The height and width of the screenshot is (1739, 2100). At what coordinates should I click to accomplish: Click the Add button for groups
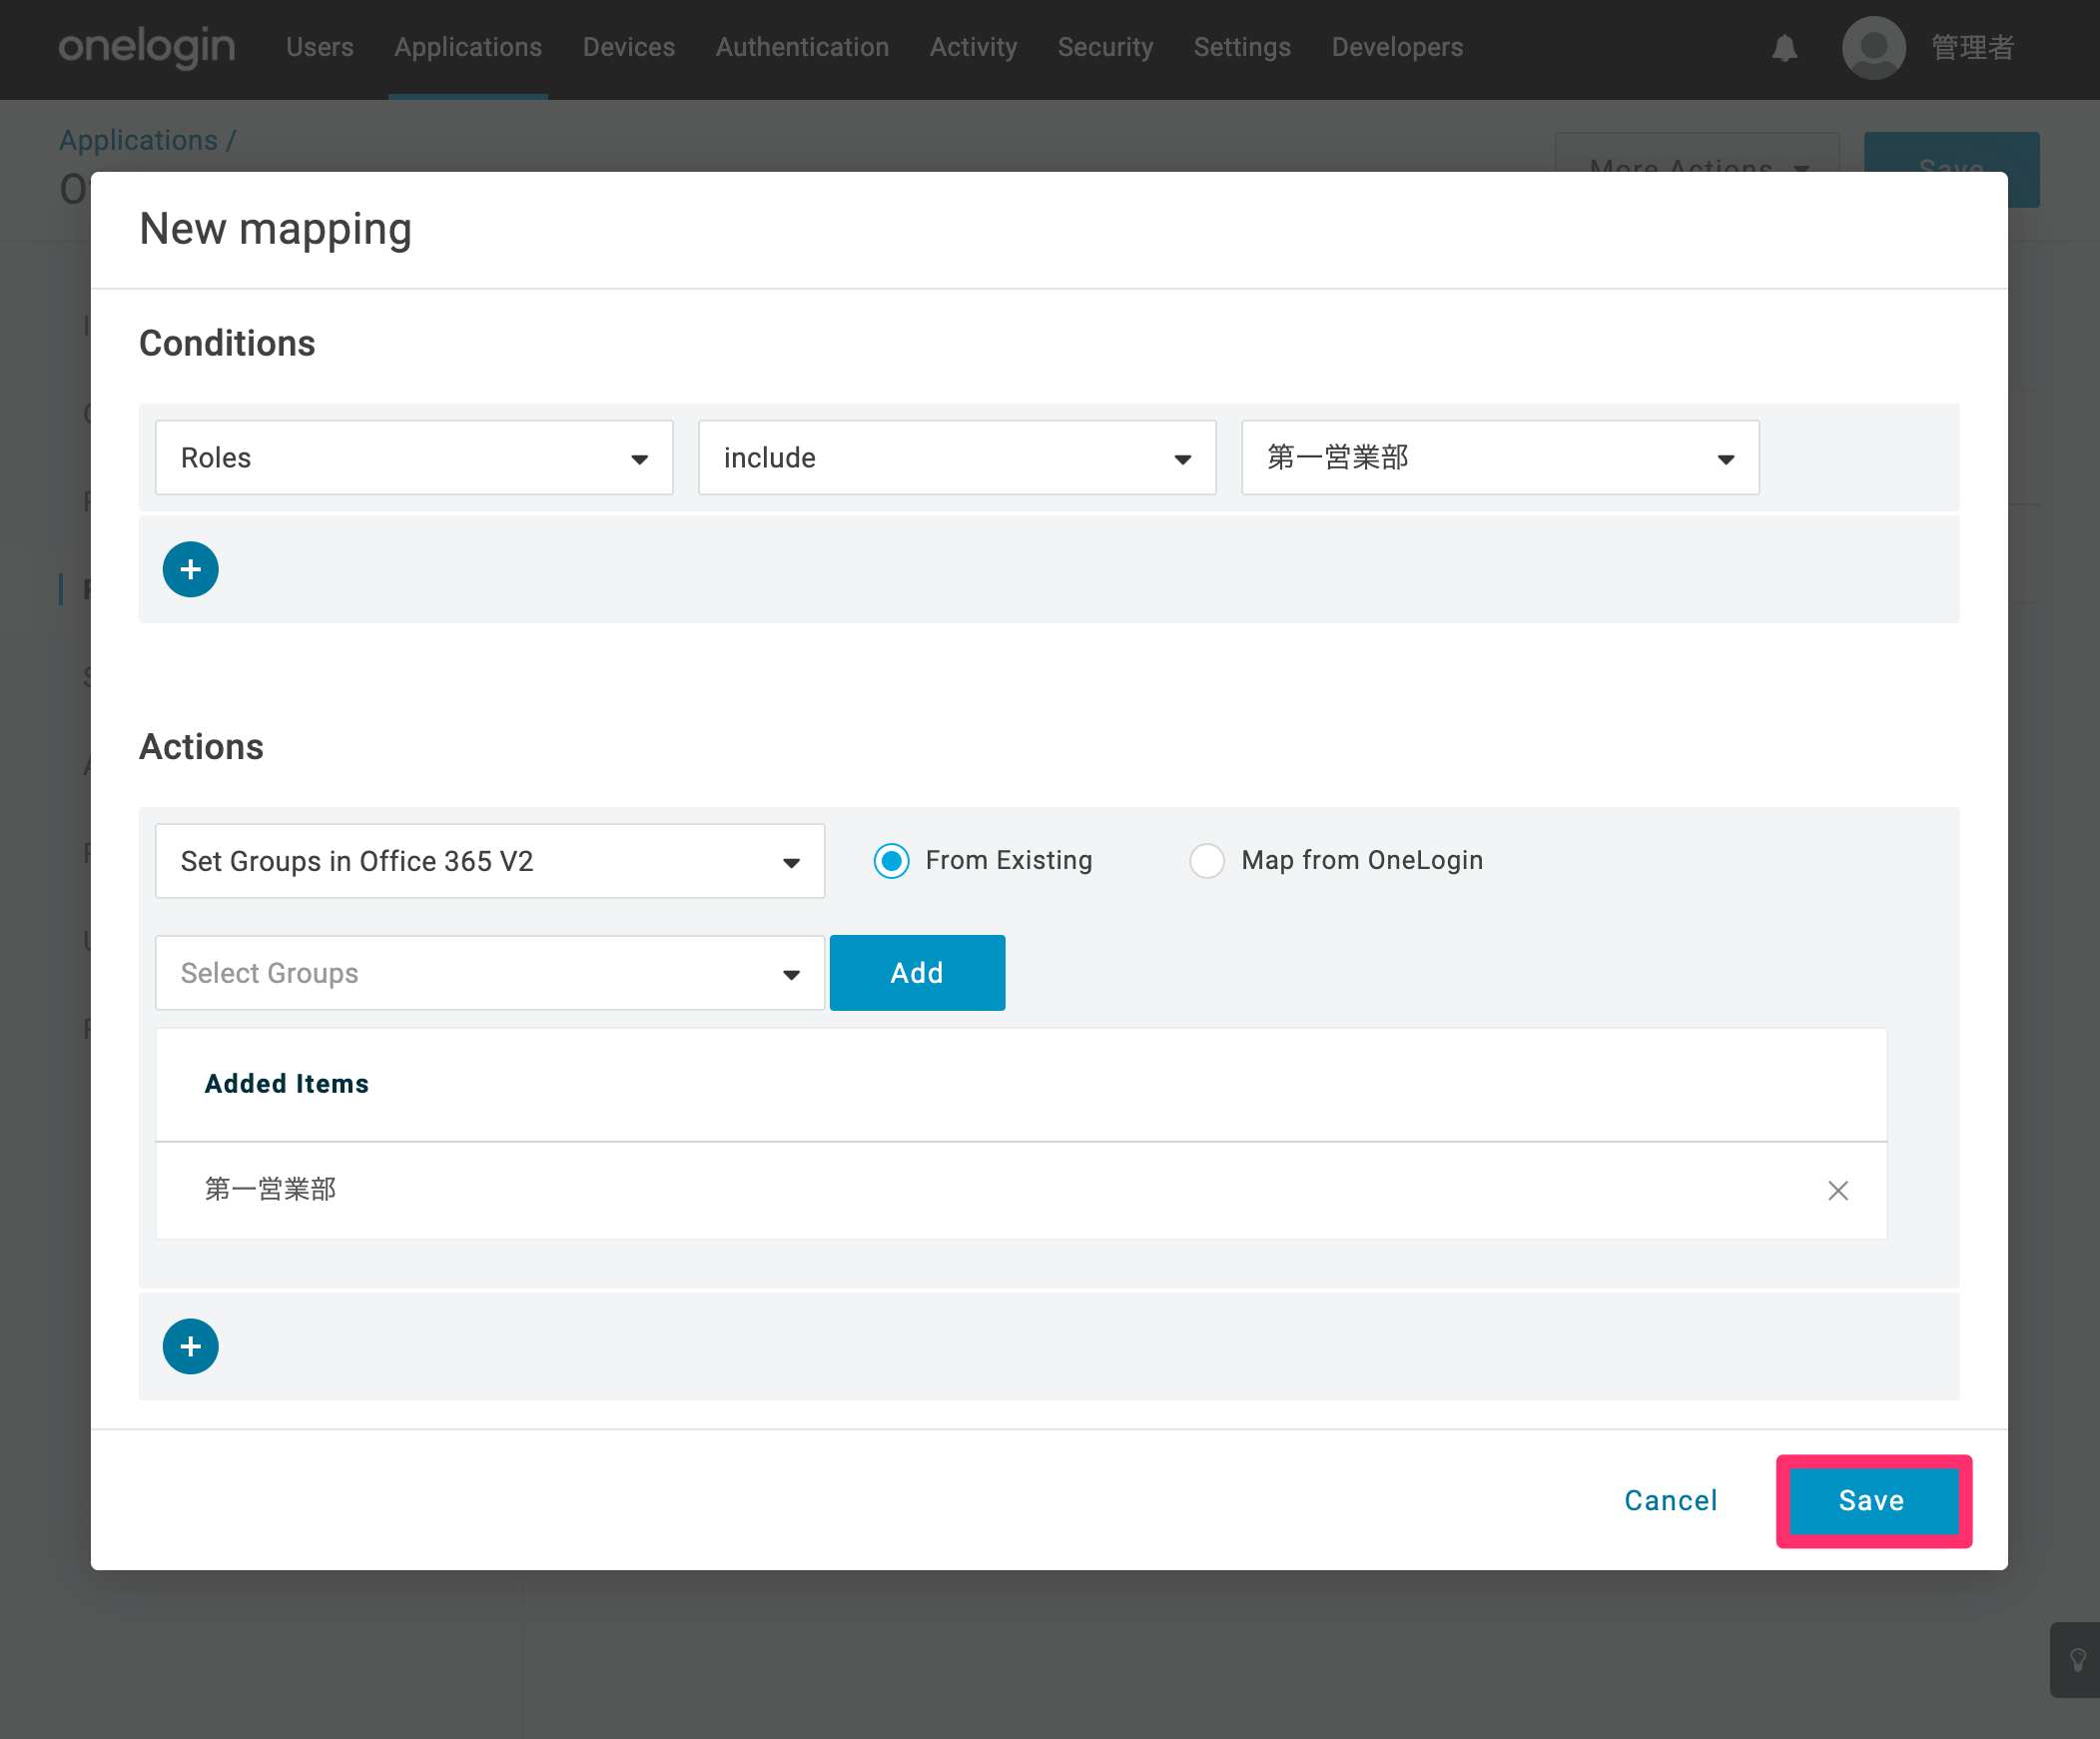pyautogui.click(x=917, y=973)
